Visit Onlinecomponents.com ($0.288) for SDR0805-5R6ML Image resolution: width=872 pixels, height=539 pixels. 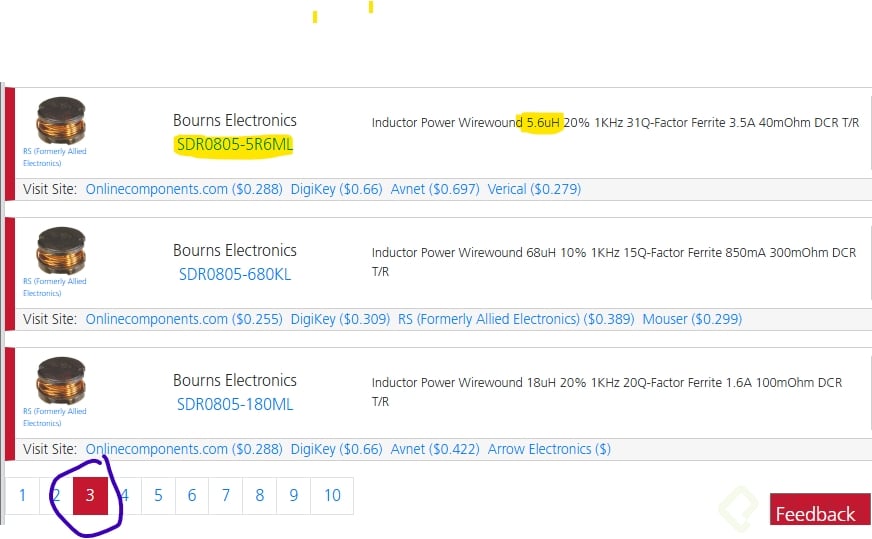tap(184, 189)
